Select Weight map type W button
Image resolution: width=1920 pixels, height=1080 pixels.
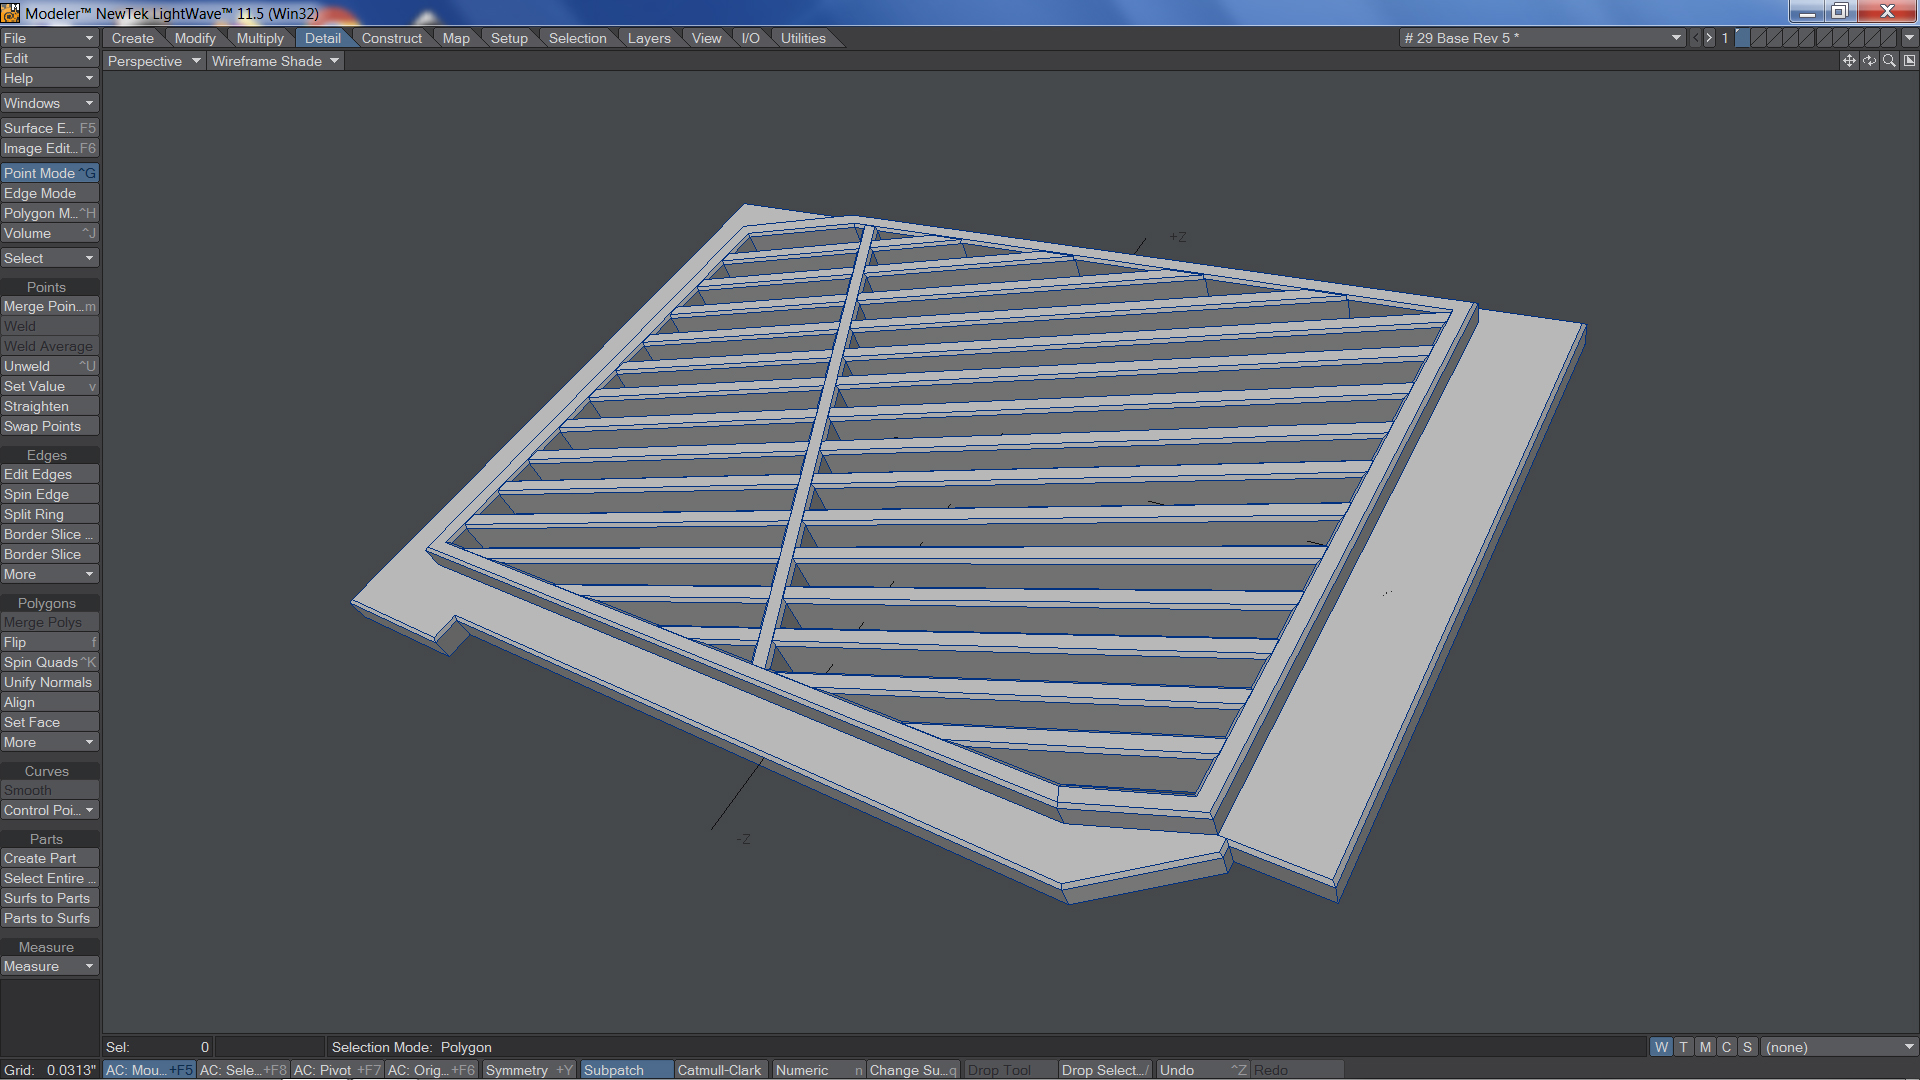(1661, 1047)
